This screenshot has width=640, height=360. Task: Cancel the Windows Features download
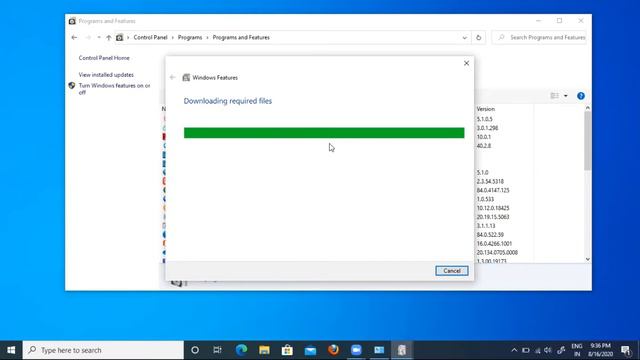pyautogui.click(x=451, y=271)
